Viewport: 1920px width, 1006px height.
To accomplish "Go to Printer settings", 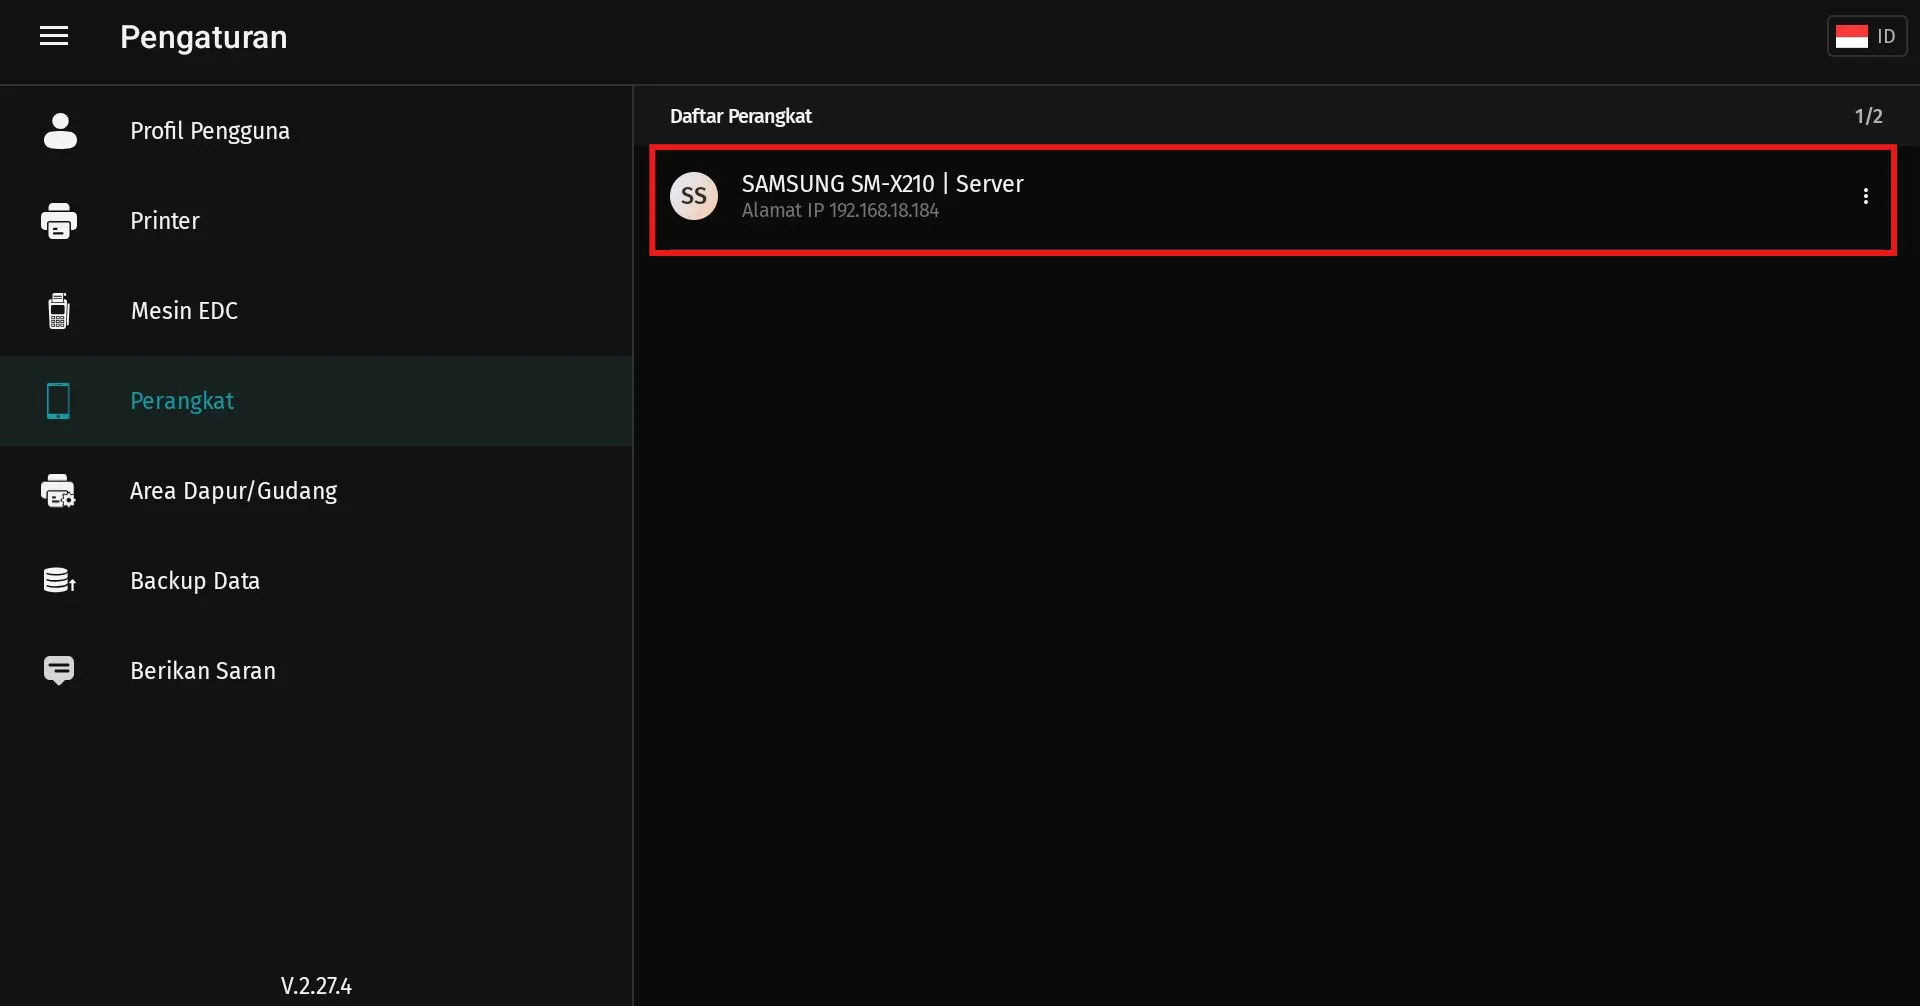I will point(165,221).
